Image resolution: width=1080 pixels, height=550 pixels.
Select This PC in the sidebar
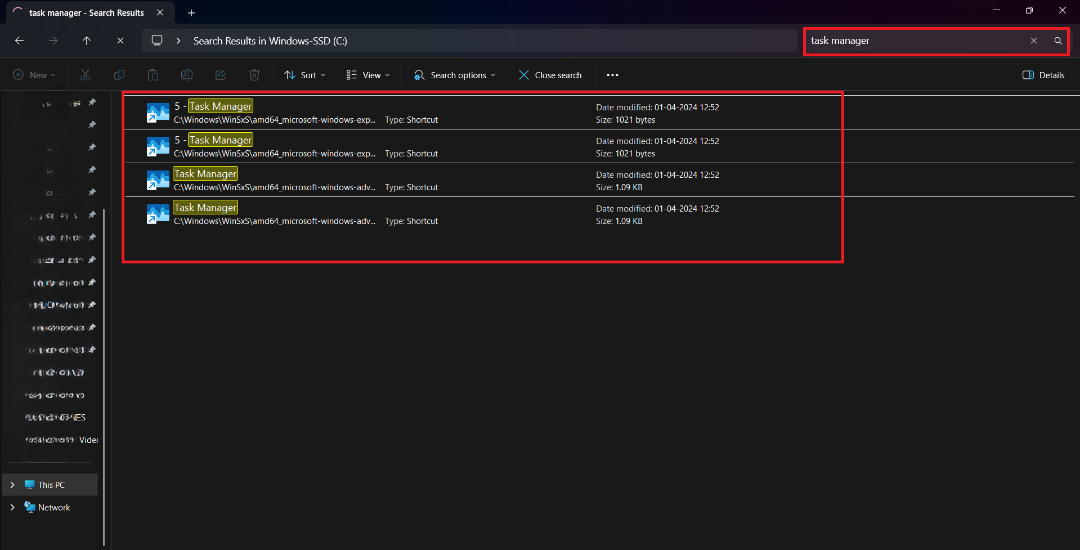(x=50, y=485)
